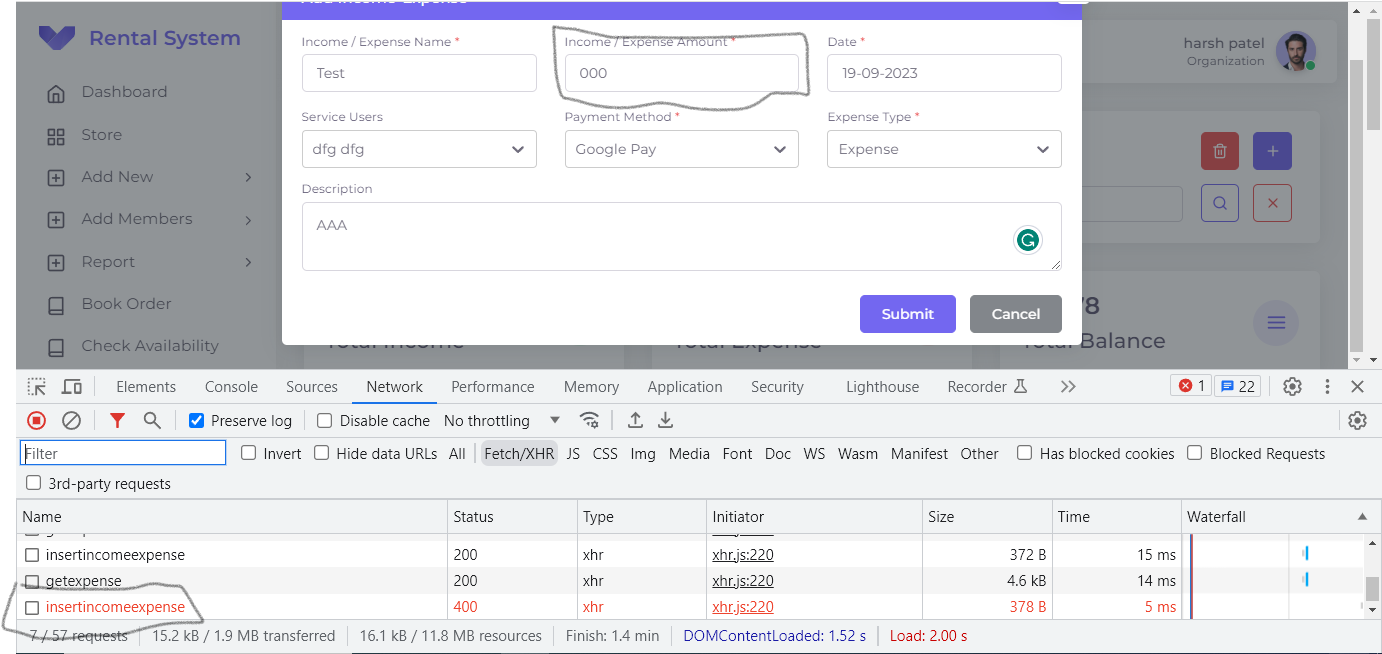The width and height of the screenshot is (1382, 654).
Task: Click the Income / Expense Amount field
Action: (681, 73)
